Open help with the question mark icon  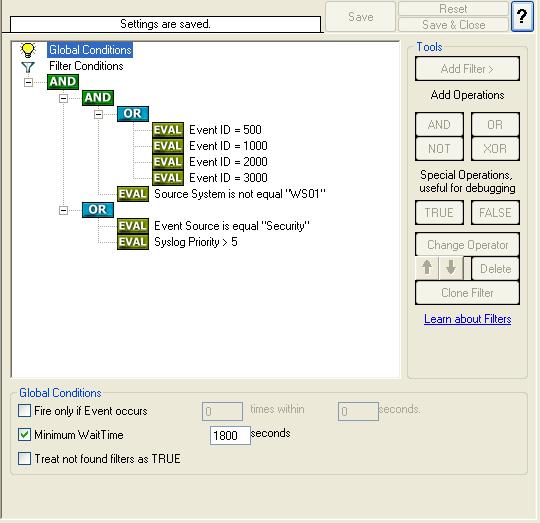point(522,16)
